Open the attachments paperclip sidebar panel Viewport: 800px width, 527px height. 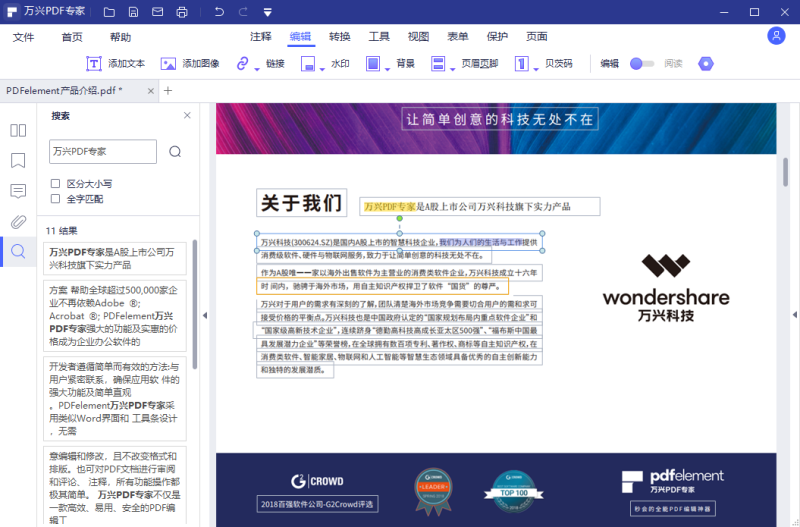(x=18, y=221)
